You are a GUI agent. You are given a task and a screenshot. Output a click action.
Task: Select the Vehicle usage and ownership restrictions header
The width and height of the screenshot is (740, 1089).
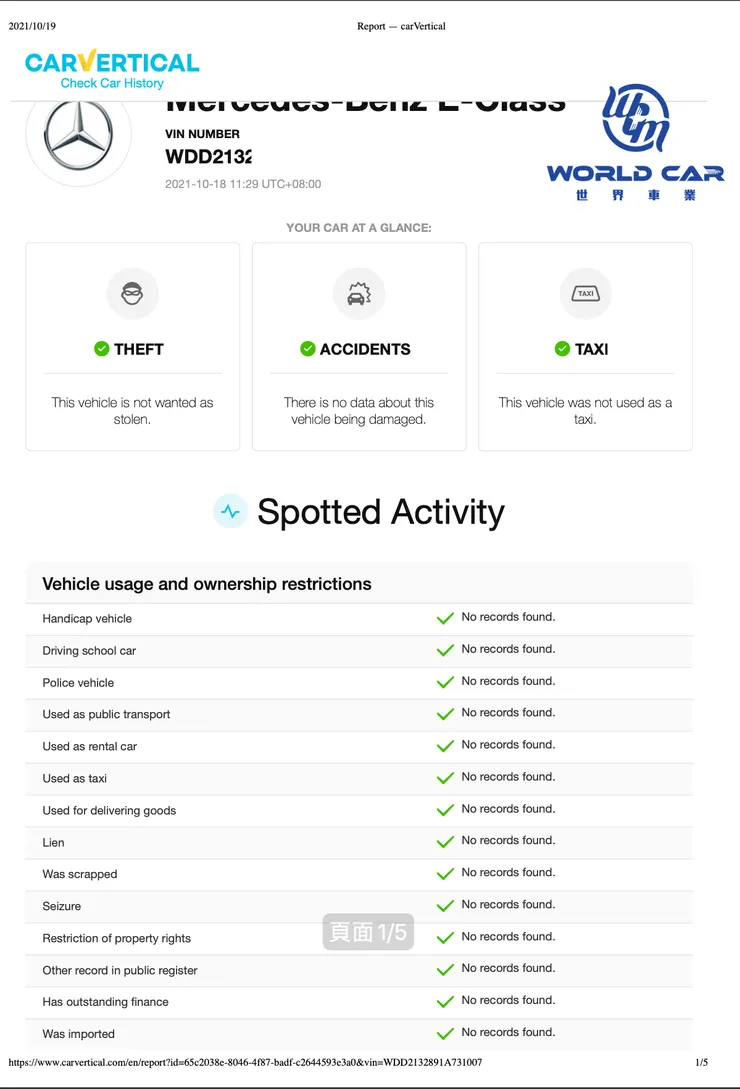[207, 584]
